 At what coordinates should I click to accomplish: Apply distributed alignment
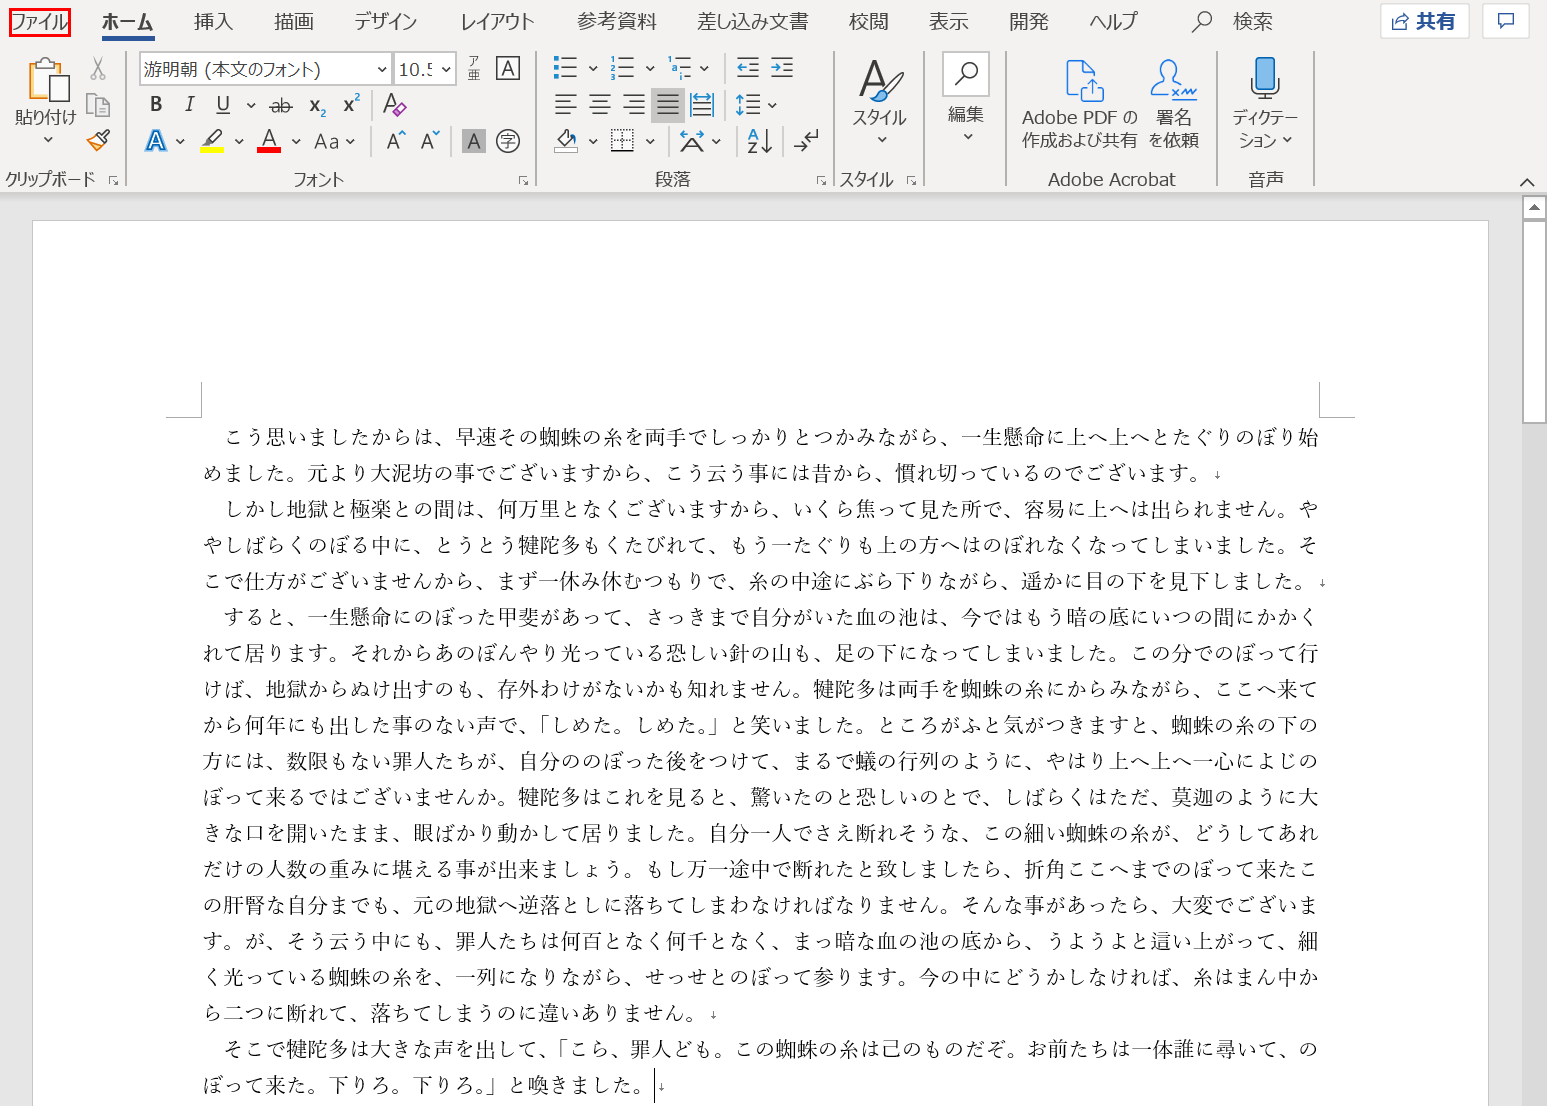point(702,104)
